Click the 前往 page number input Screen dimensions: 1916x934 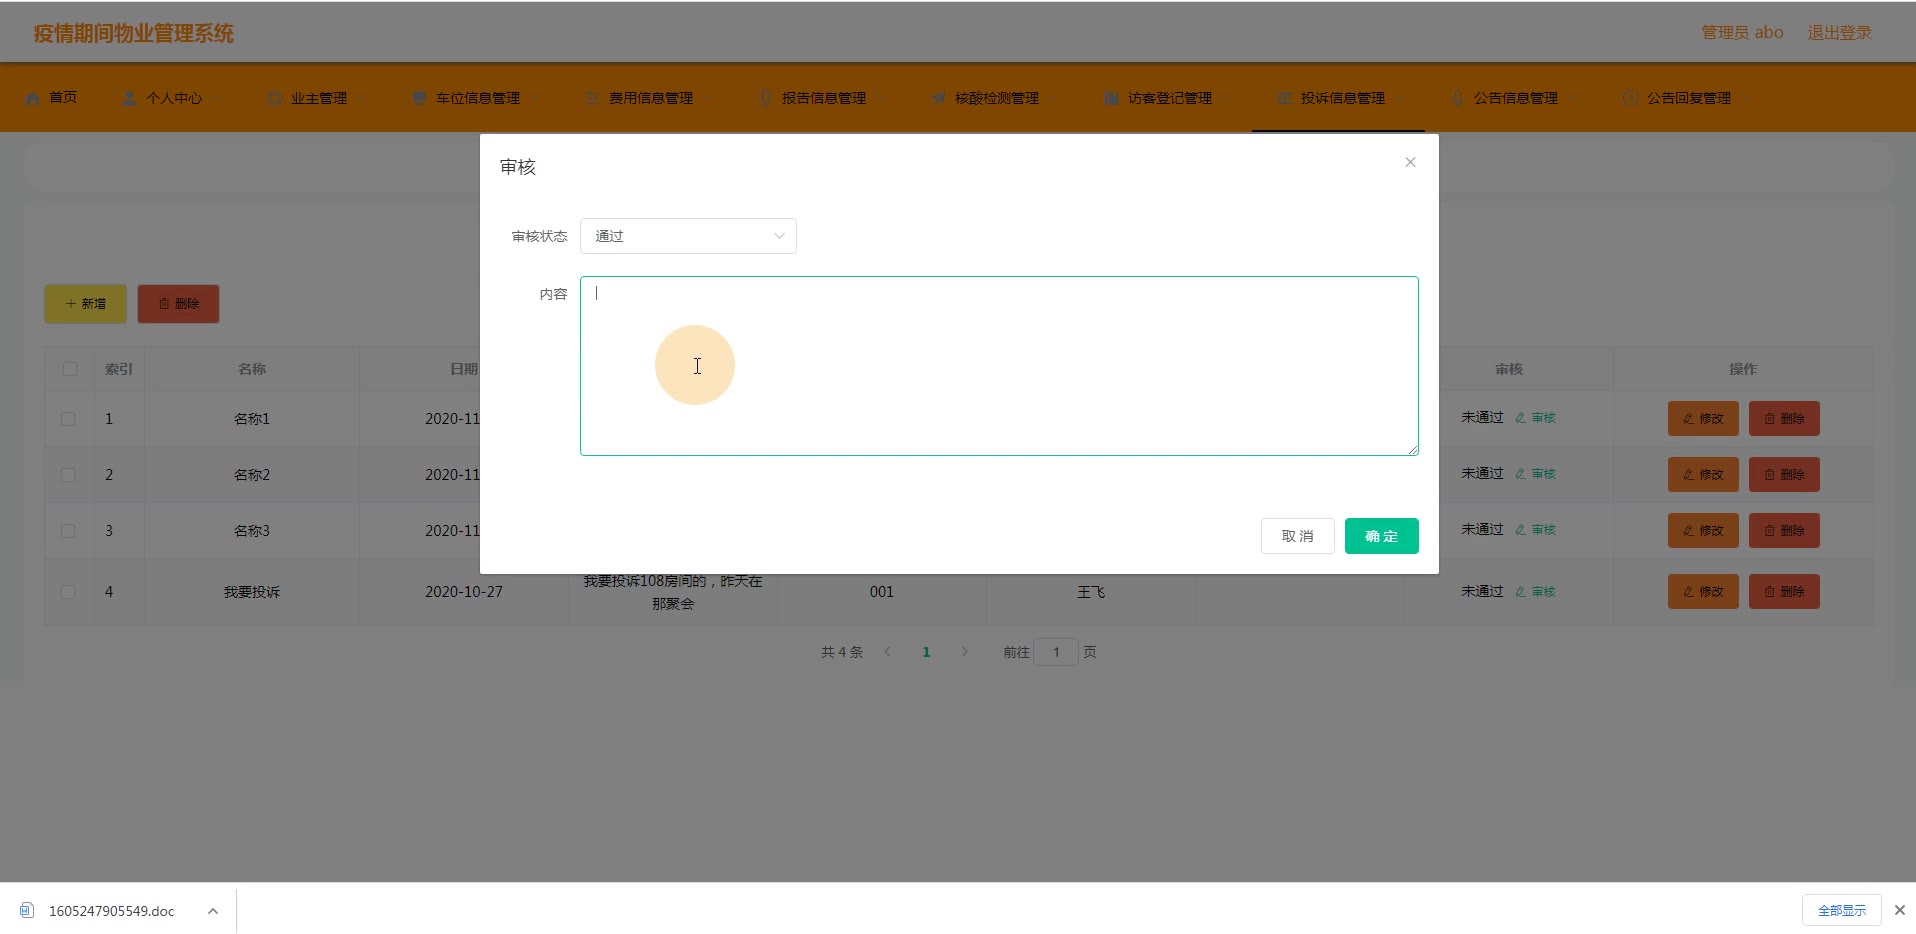[1056, 652]
